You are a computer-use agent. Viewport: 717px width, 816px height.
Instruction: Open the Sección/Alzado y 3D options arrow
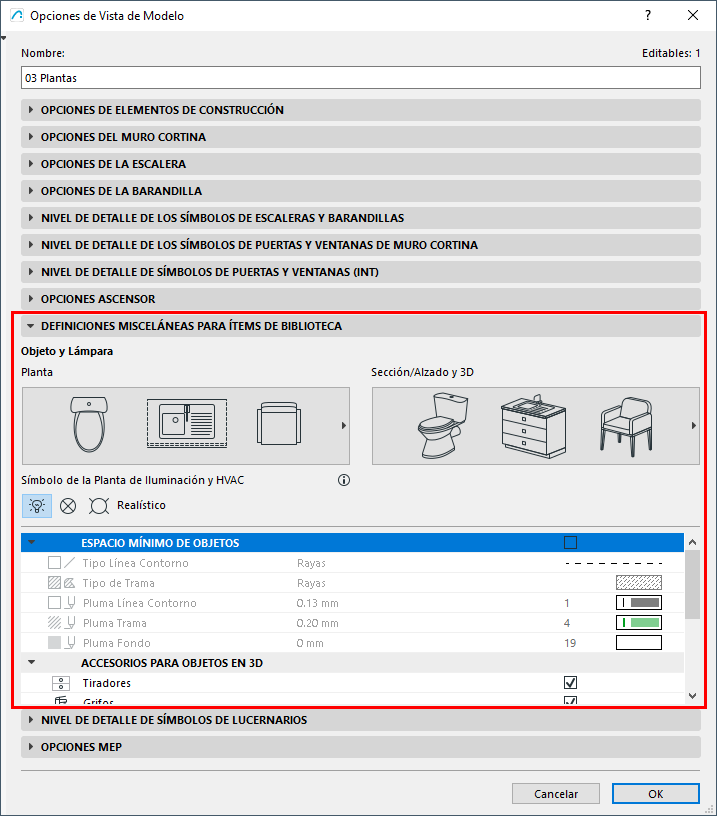[693, 426]
